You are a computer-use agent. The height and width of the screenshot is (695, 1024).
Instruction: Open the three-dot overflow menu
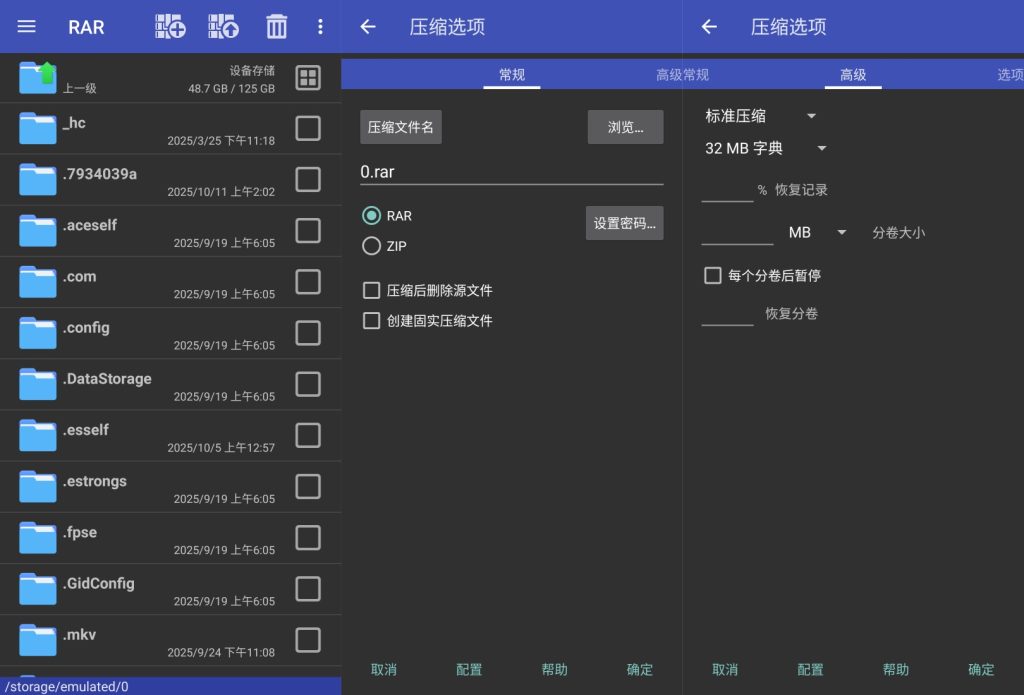pos(320,27)
